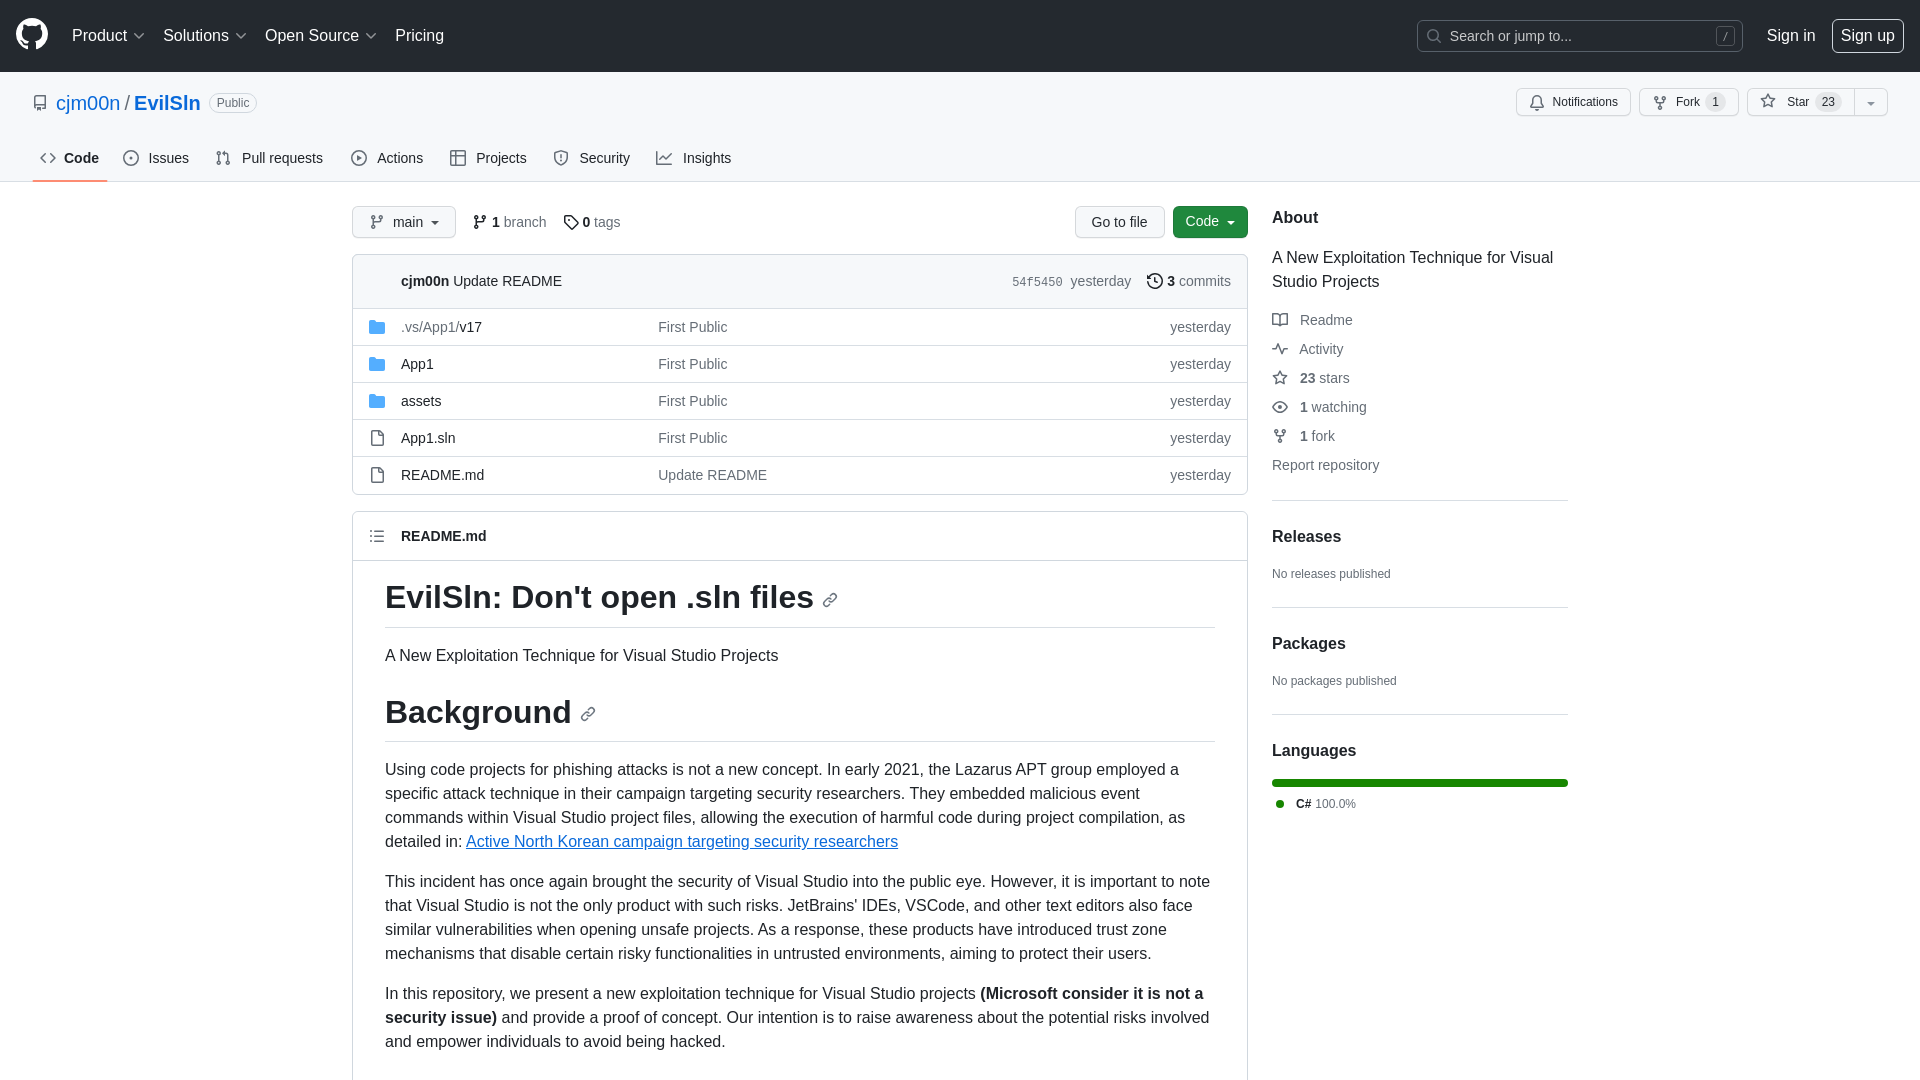Open the Pricing page
This screenshot has width=1920, height=1080.
coord(419,35)
